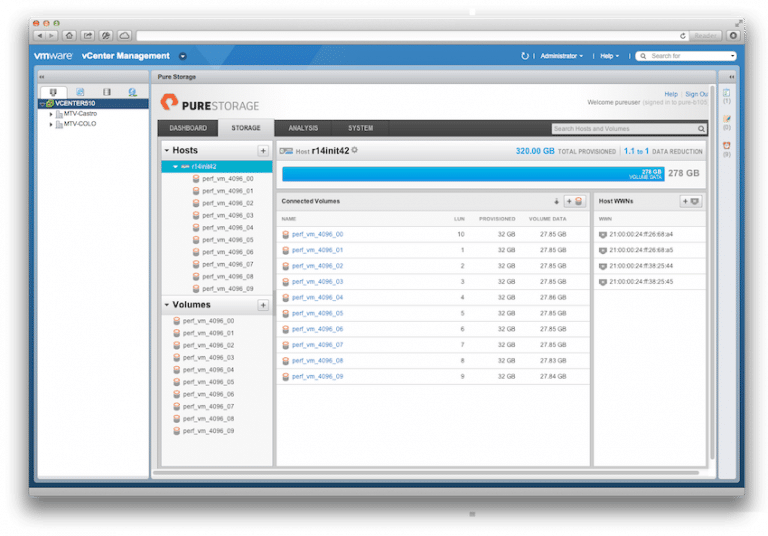The width and height of the screenshot is (768, 536).
Task: Sort Connected Volumes by LUN column
Action: coord(459,219)
